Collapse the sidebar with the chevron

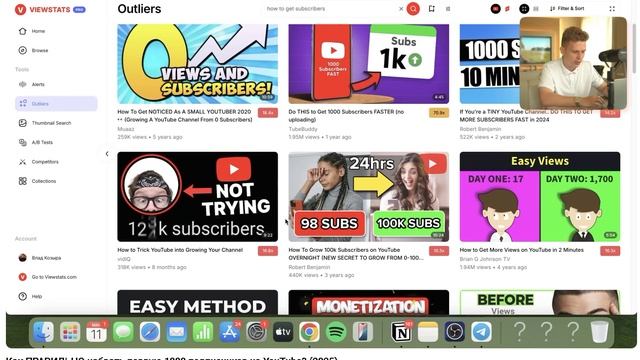click(x=107, y=154)
